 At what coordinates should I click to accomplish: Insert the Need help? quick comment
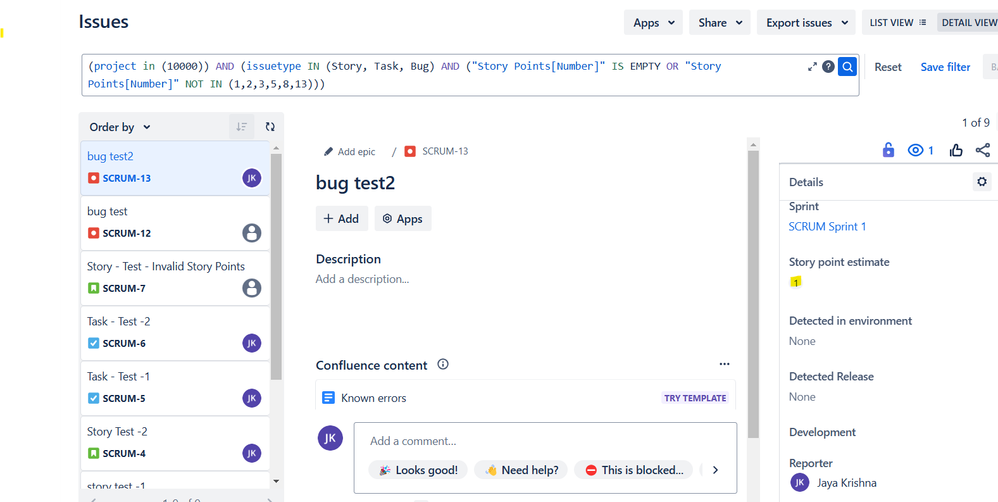click(521, 470)
